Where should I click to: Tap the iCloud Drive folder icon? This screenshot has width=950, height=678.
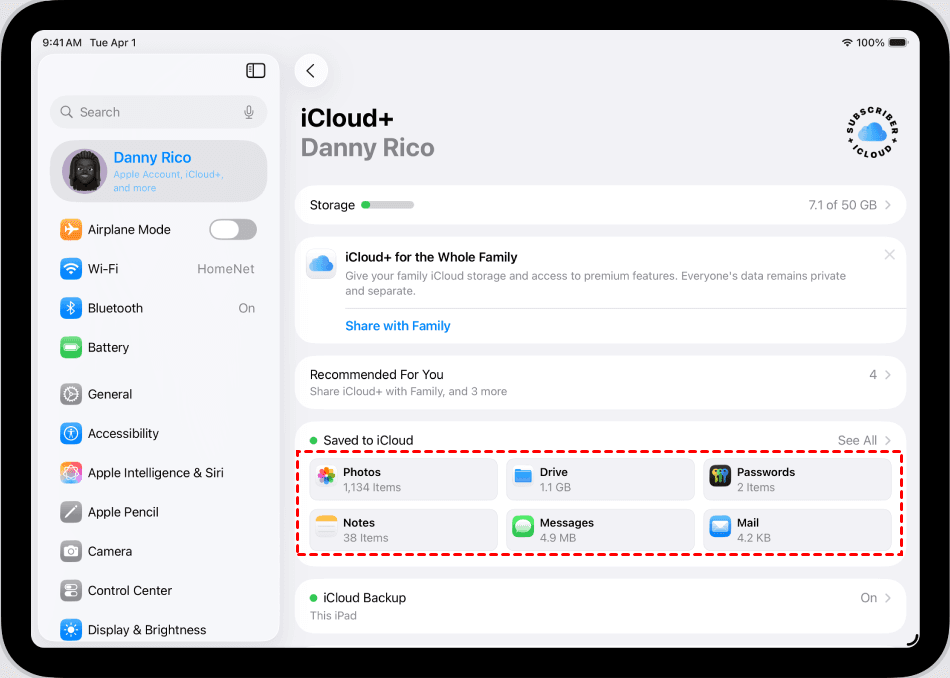[523, 476]
